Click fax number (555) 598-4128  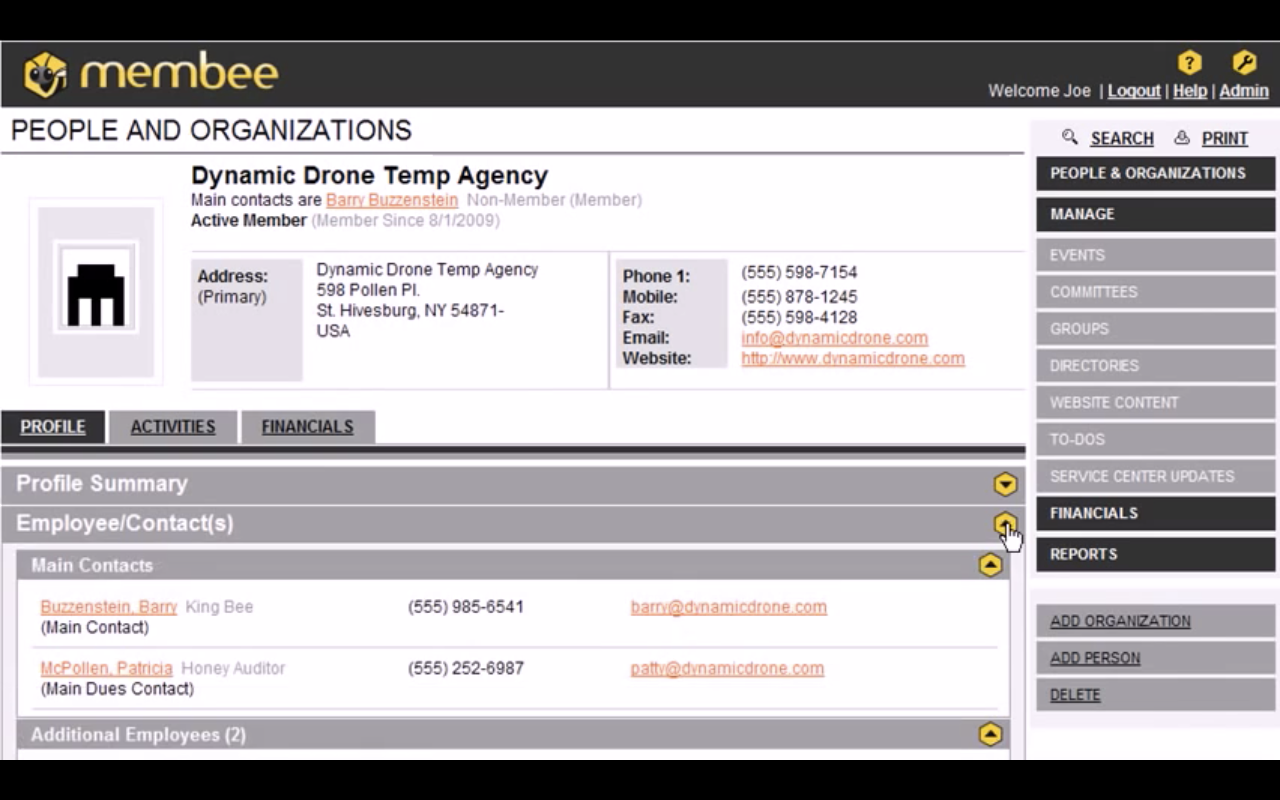pyautogui.click(x=799, y=317)
